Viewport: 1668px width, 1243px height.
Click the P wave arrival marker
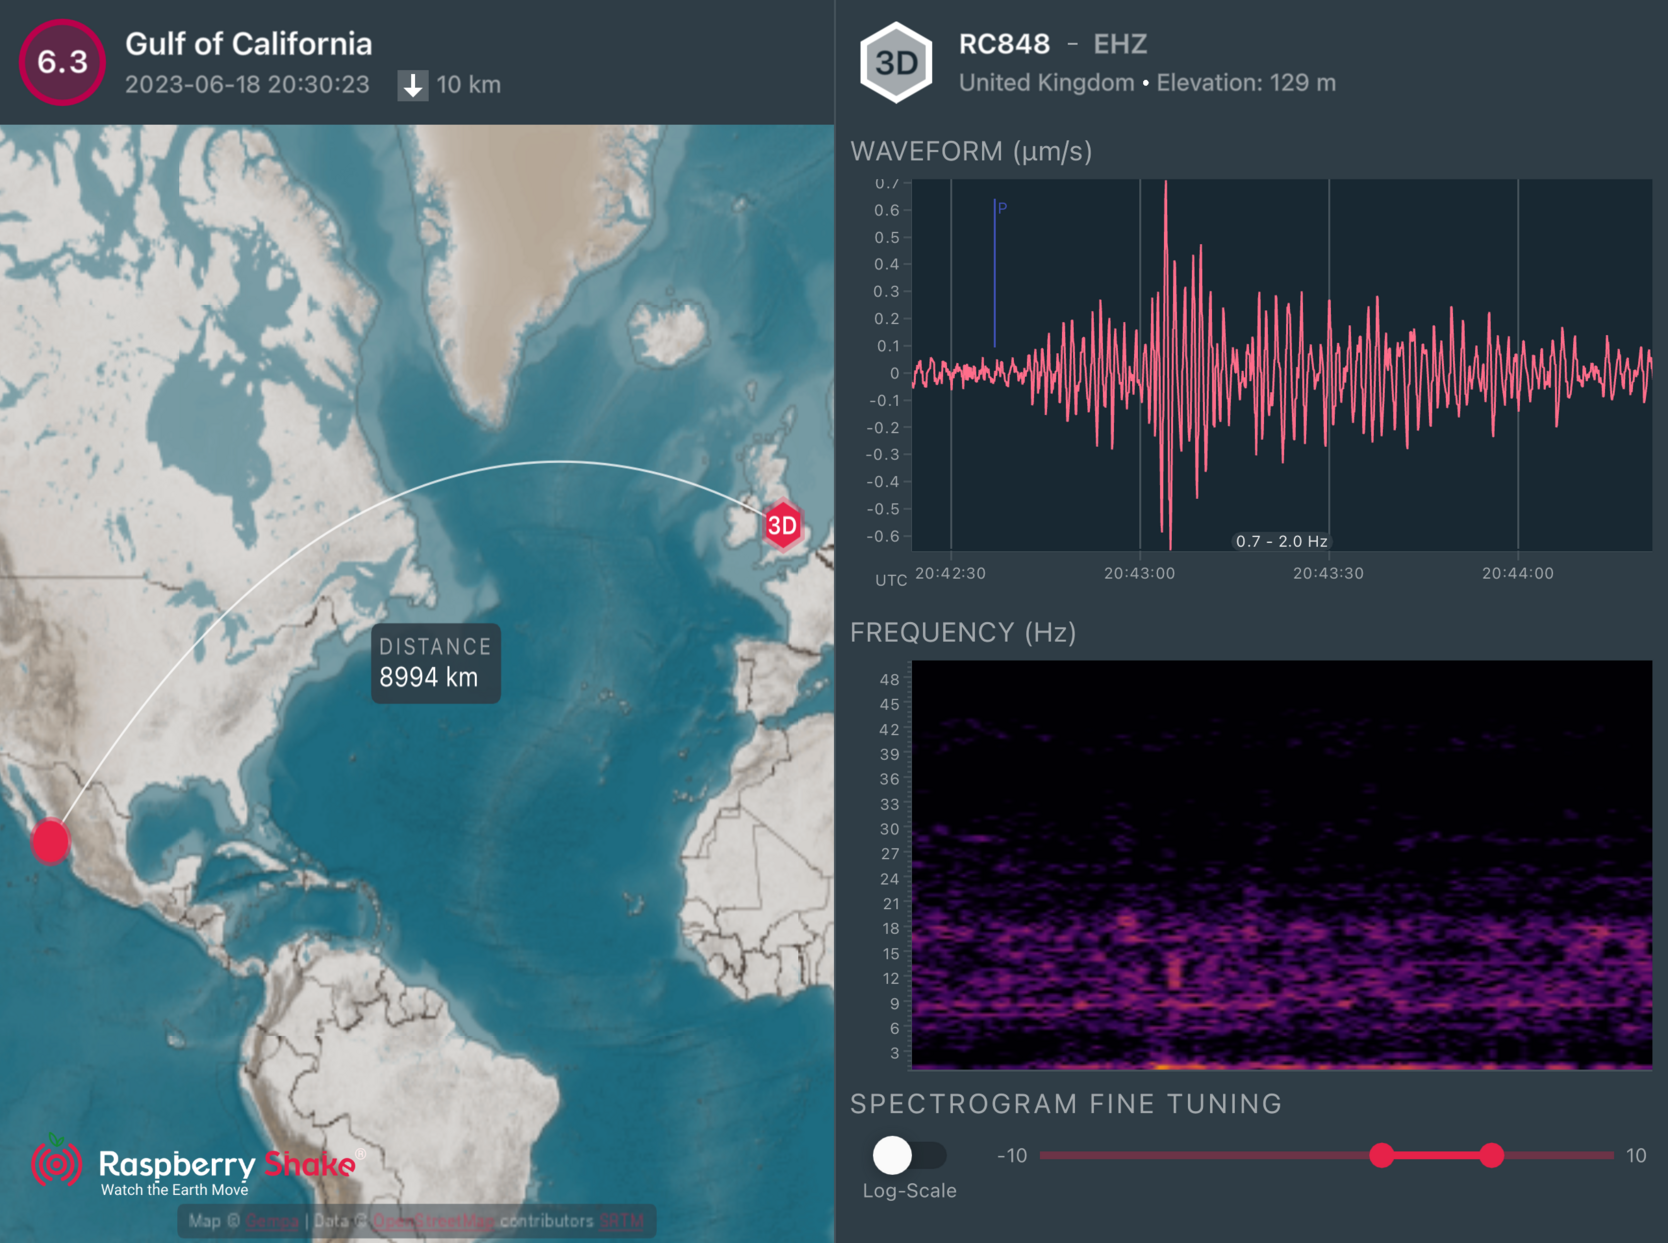[996, 272]
